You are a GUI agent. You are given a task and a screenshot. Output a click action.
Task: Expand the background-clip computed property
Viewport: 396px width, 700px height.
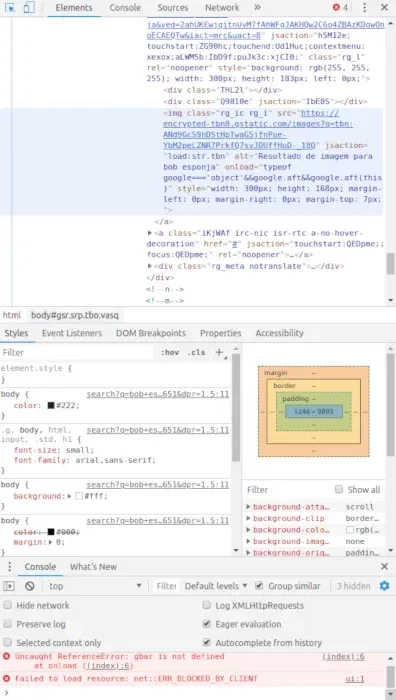click(249, 518)
